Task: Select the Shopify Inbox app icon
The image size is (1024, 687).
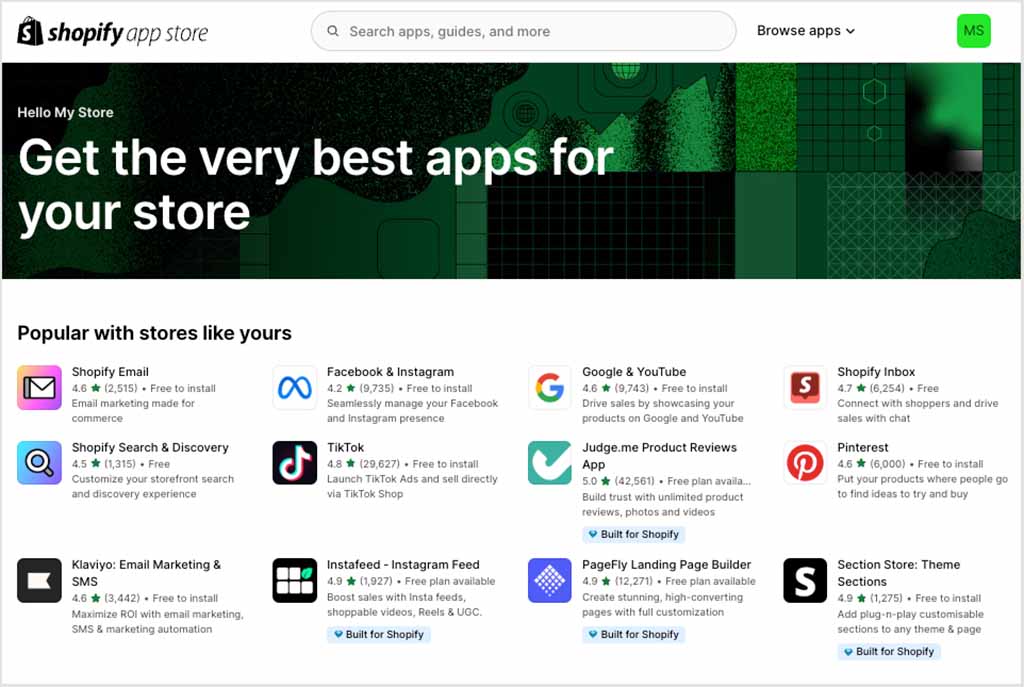Action: tap(805, 388)
